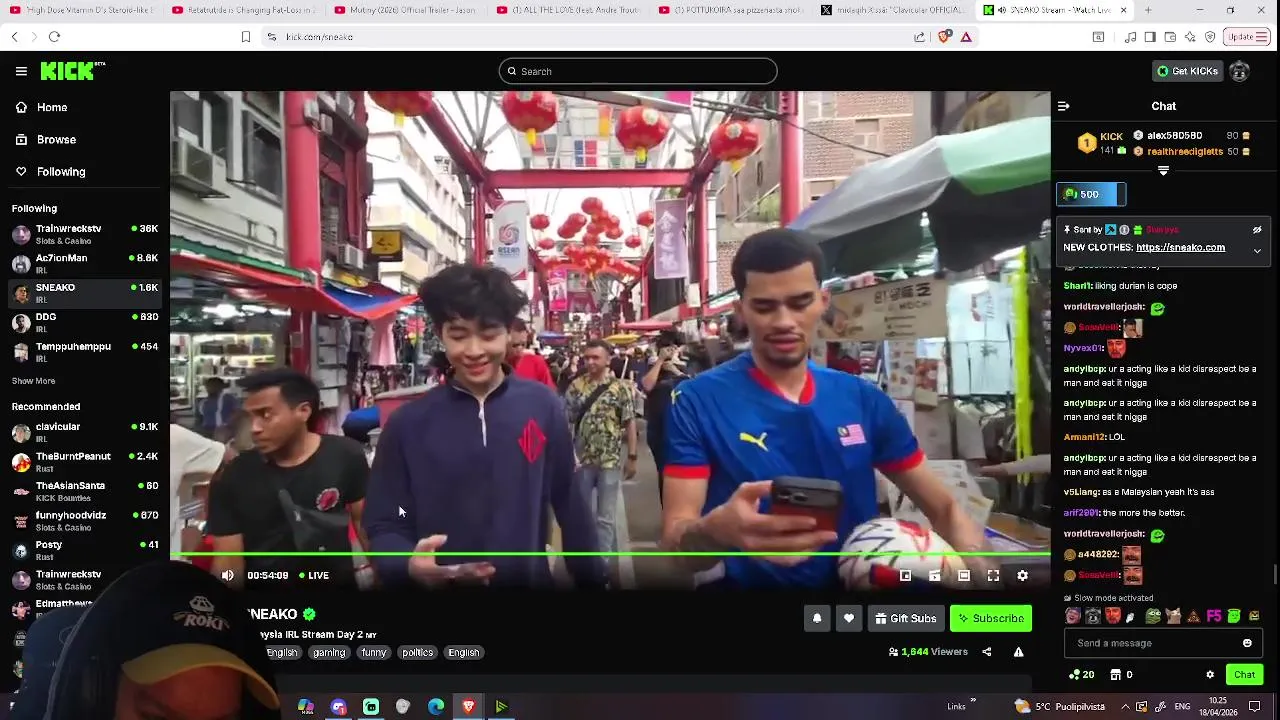
Task: Jump to LIVE in the player
Action: click(x=314, y=575)
